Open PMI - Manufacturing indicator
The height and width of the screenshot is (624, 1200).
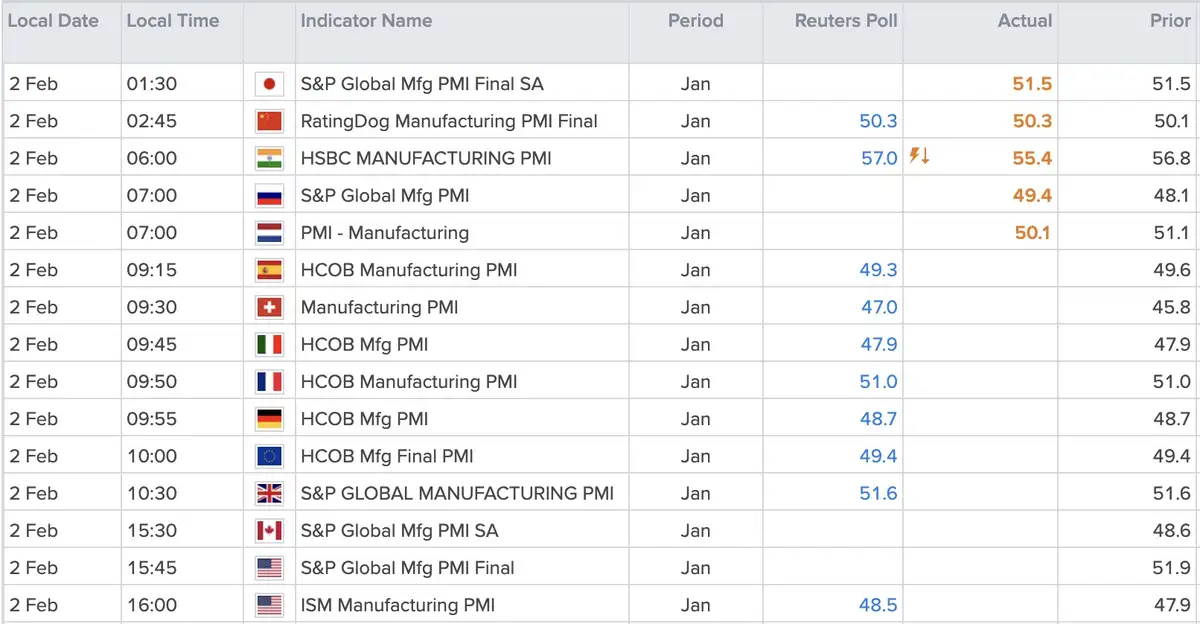(x=385, y=233)
